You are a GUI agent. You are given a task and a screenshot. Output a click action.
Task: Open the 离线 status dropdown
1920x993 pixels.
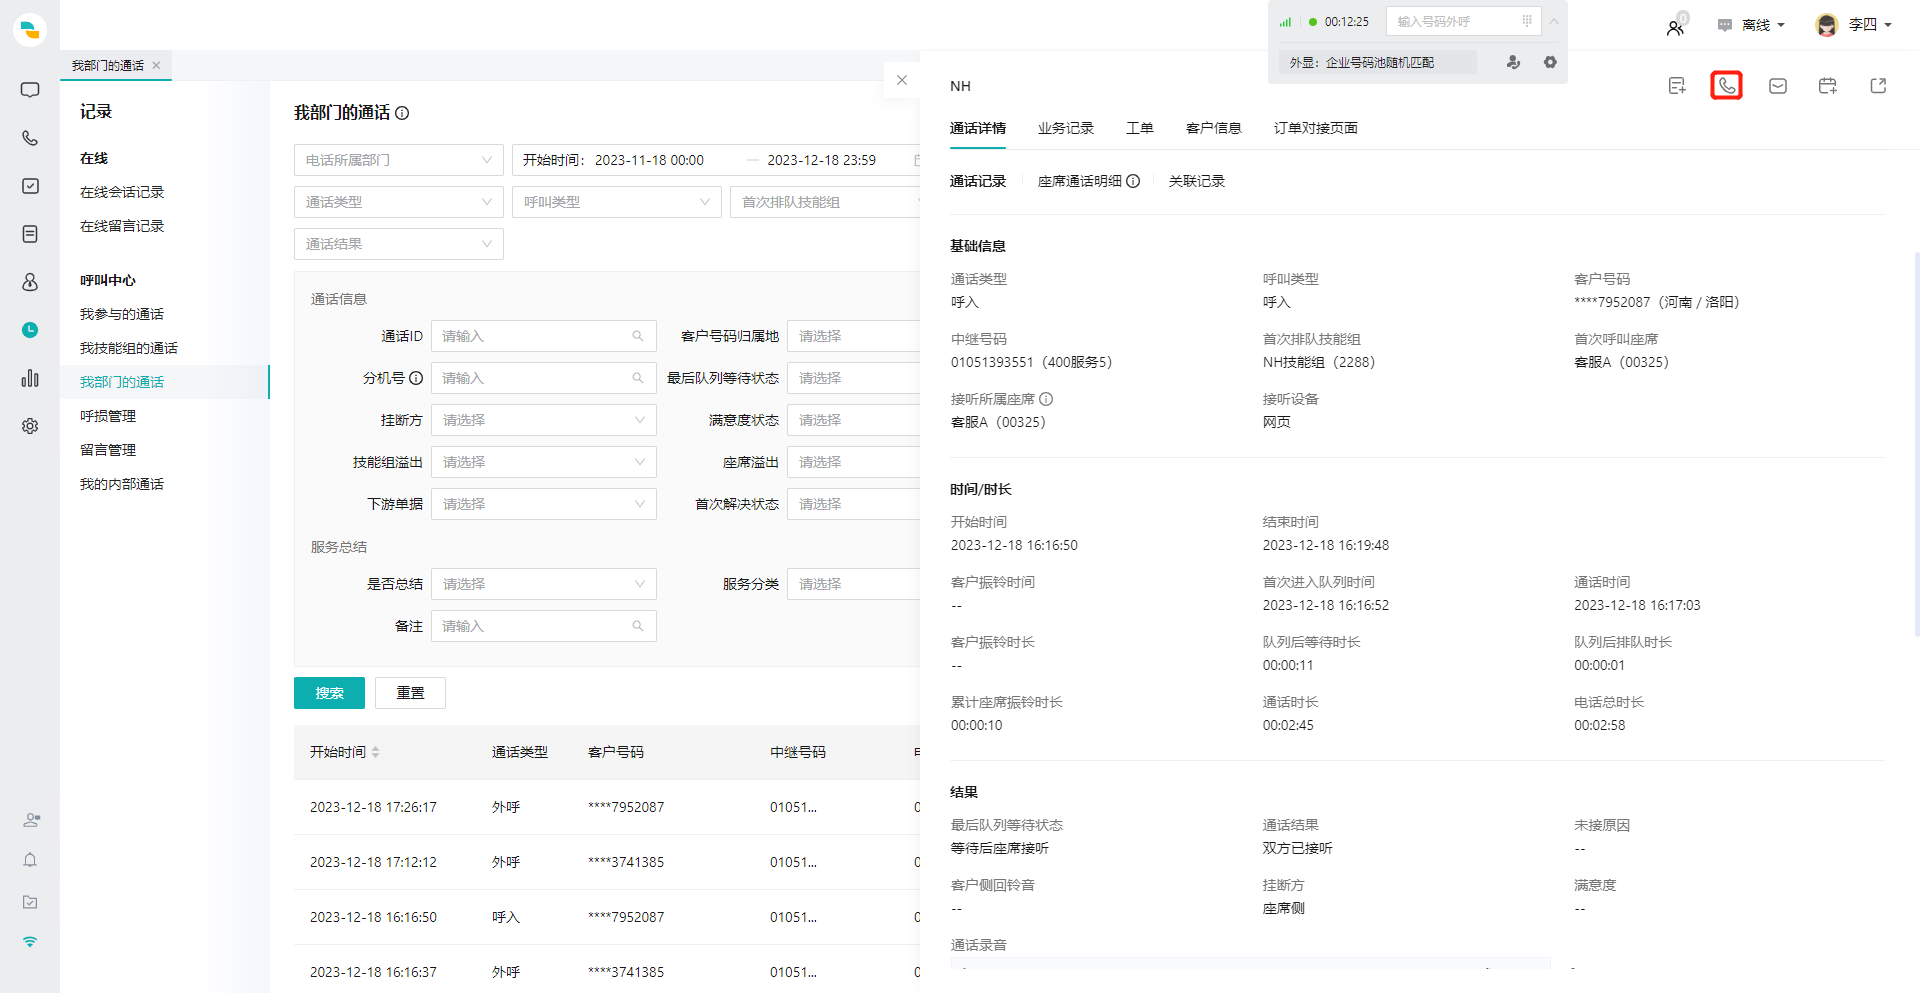click(1752, 25)
